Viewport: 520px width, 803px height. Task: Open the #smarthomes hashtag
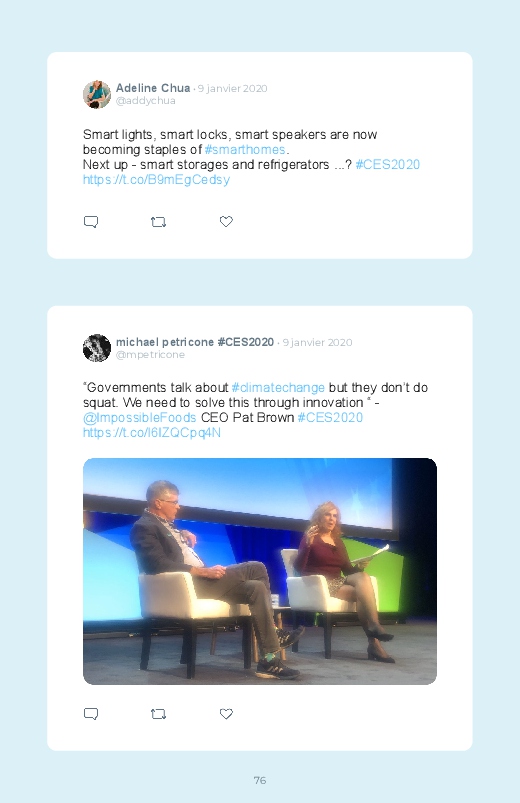[245, 150]
